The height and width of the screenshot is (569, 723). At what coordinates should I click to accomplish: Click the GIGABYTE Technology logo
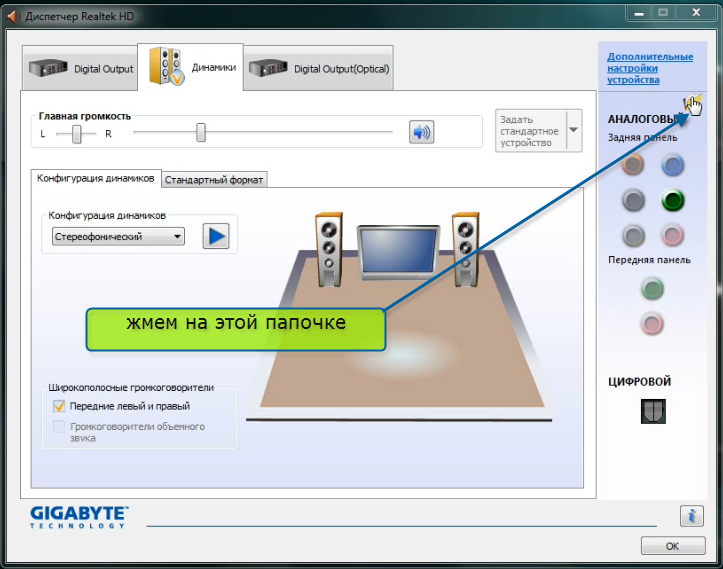tap(79, 516)
